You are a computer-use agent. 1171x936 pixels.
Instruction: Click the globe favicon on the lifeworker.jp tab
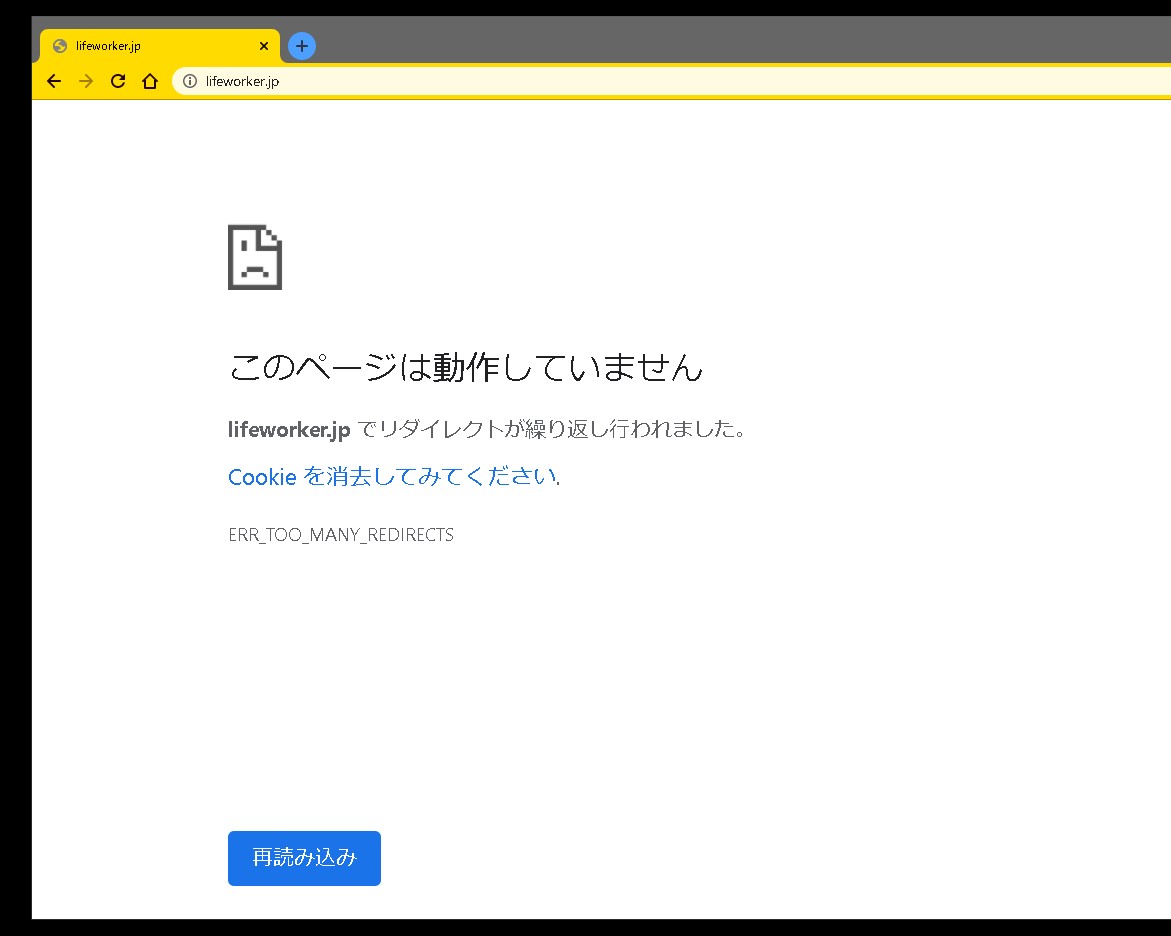pyautogui.click(x=62, y=45)
